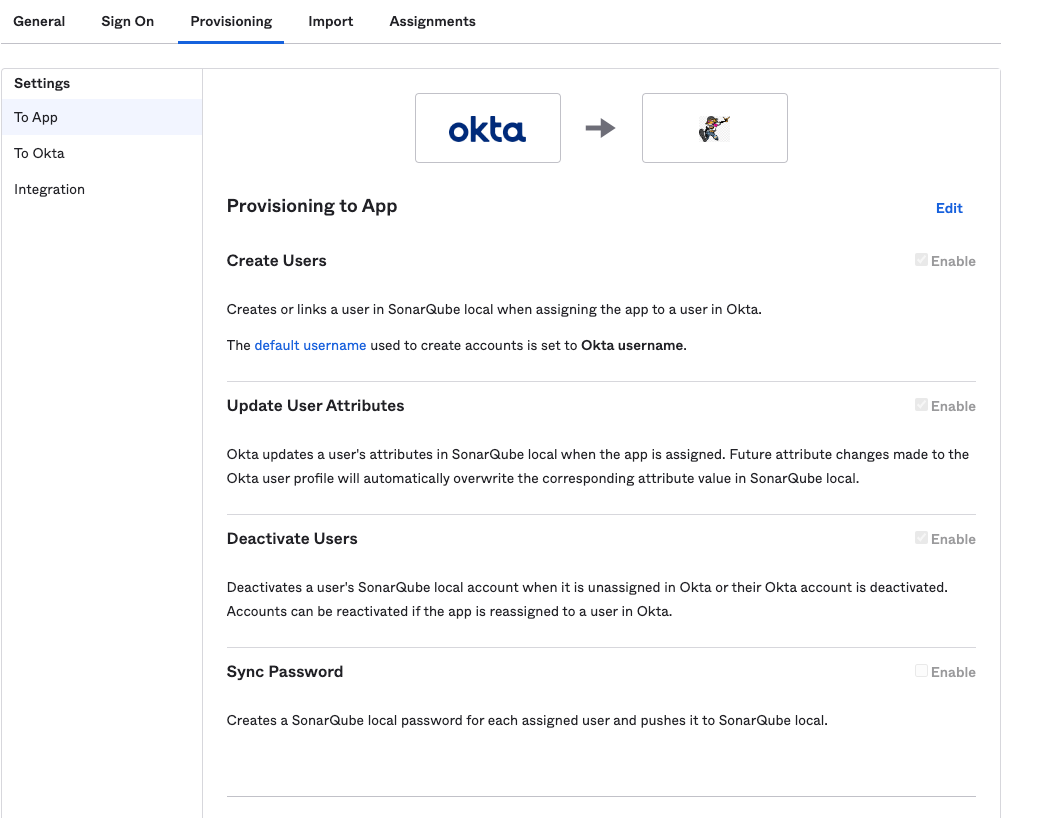Enable the Update User Attributes checkbox

pyautogui.click(x=921, y=404)
